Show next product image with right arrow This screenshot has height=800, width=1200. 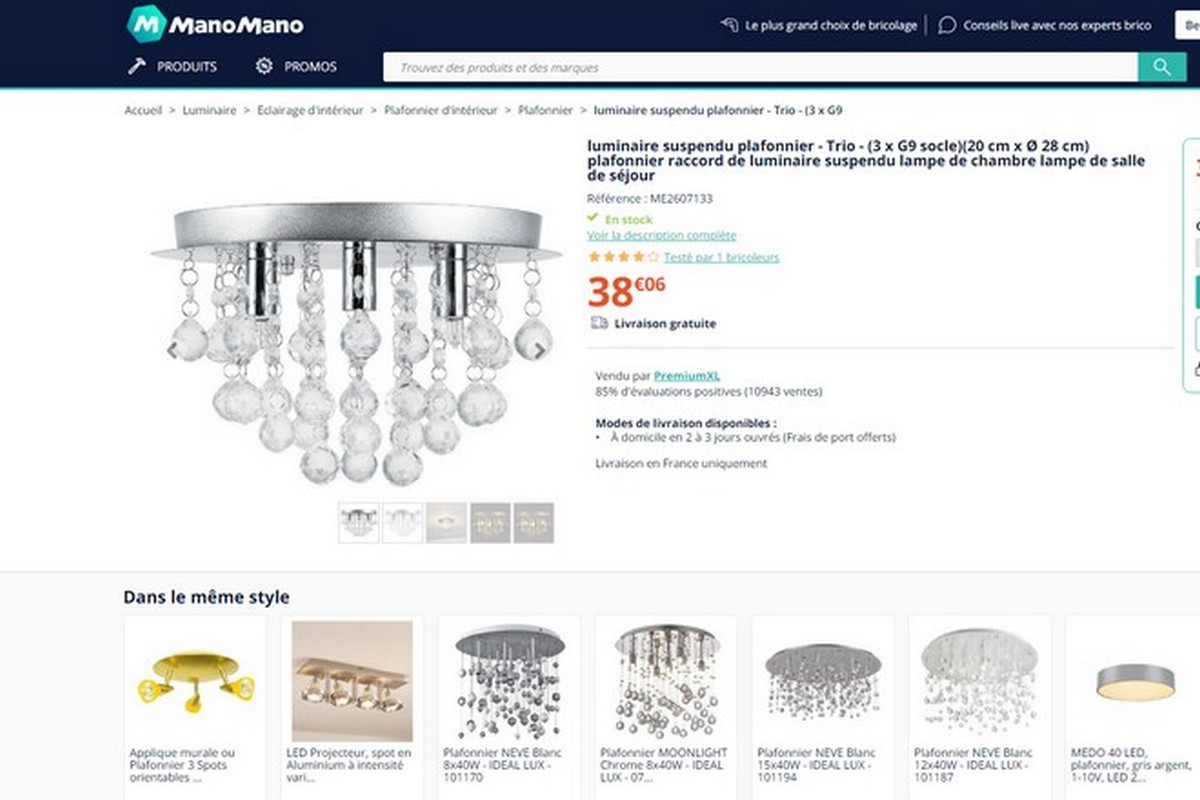539,350
